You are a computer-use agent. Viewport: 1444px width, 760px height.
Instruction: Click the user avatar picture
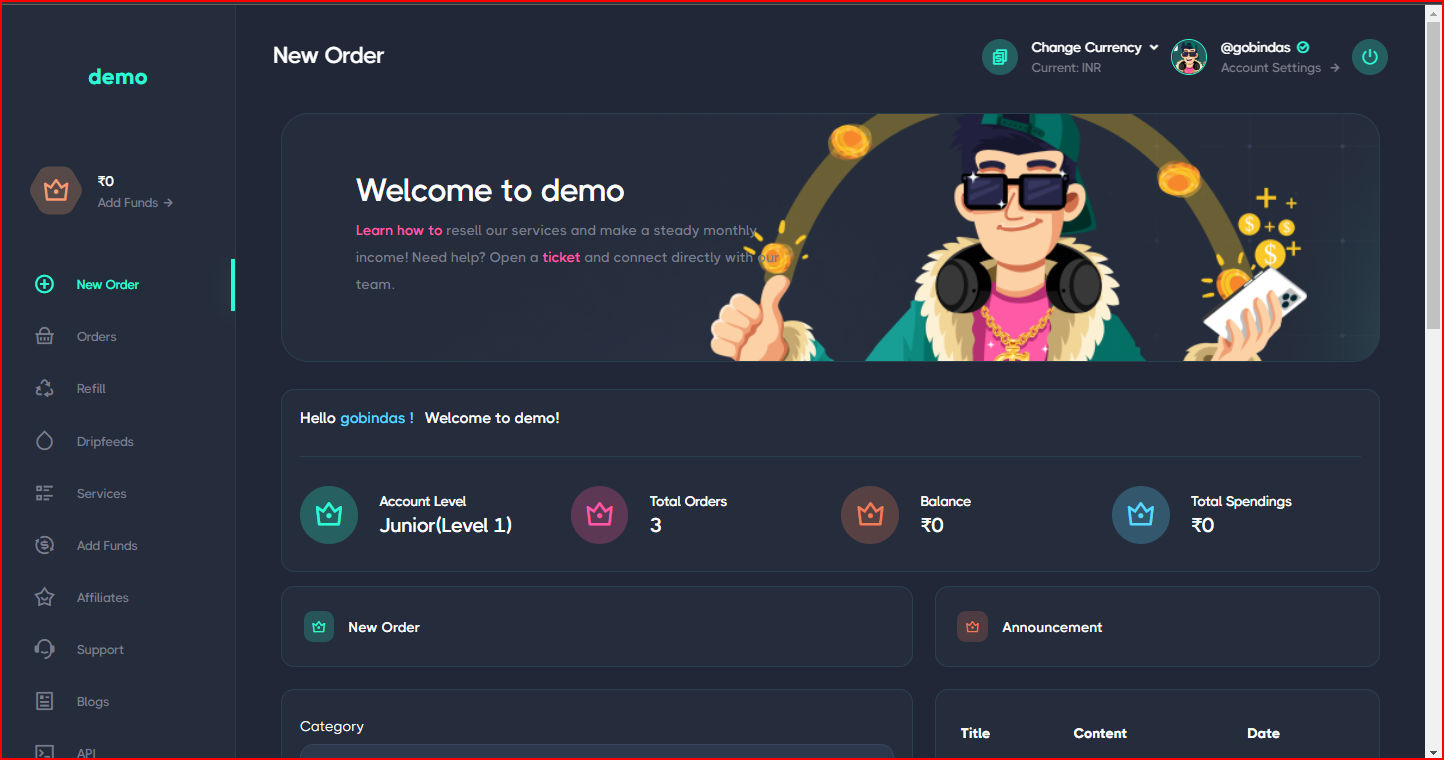coord(1189,57)
